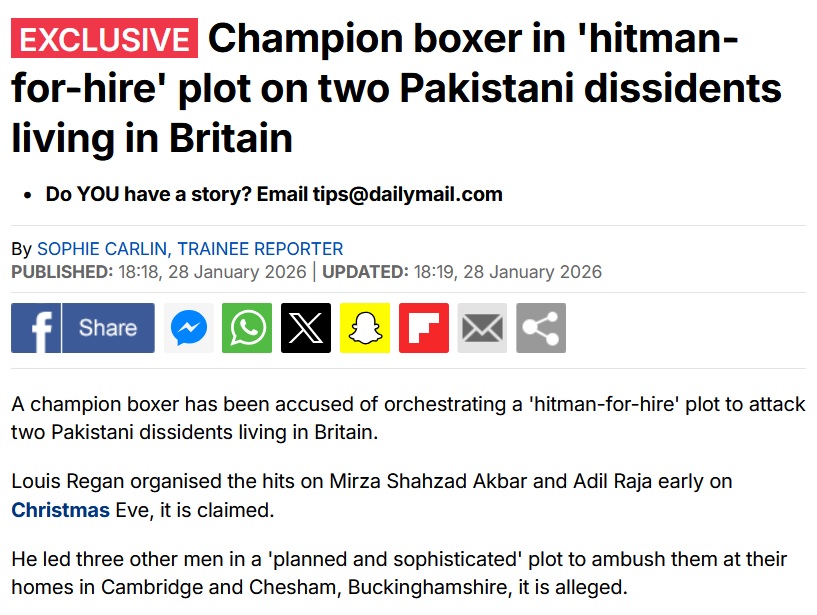817x615 pixels.
Task: Open the red Flipboard share icon
Action: [424, 328]
